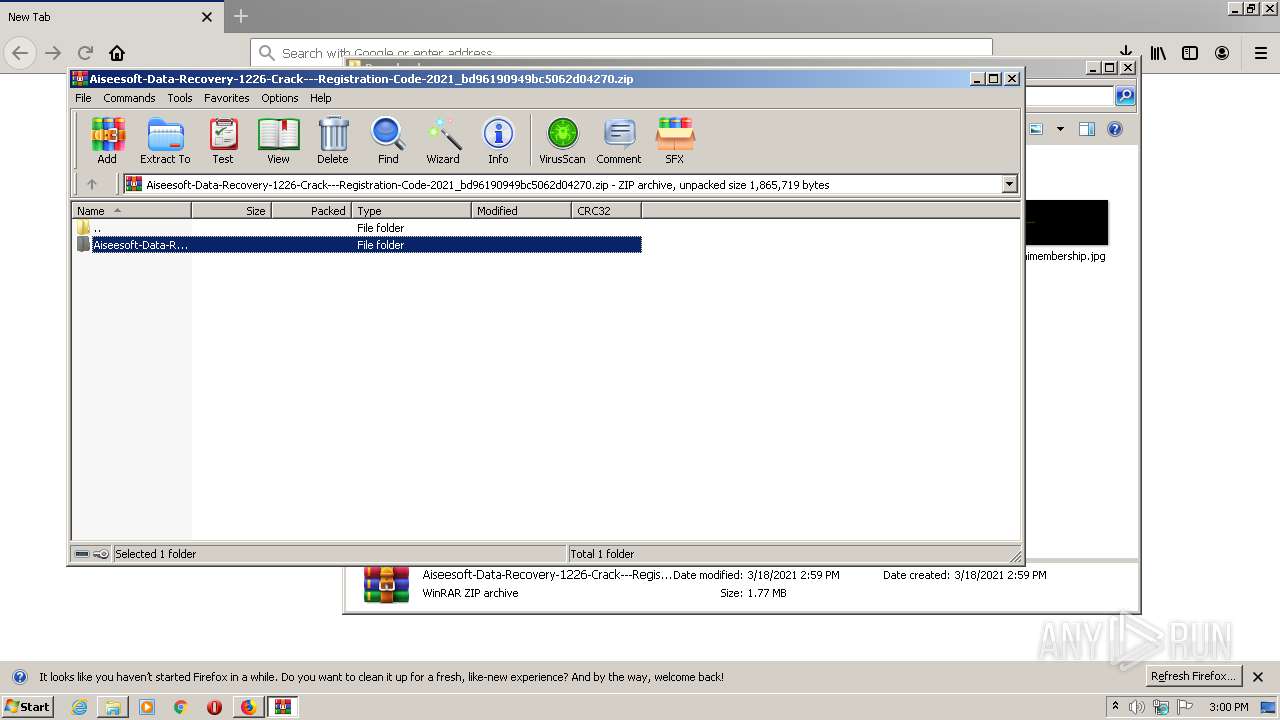Sort by the Size column header

click(231, 211)
